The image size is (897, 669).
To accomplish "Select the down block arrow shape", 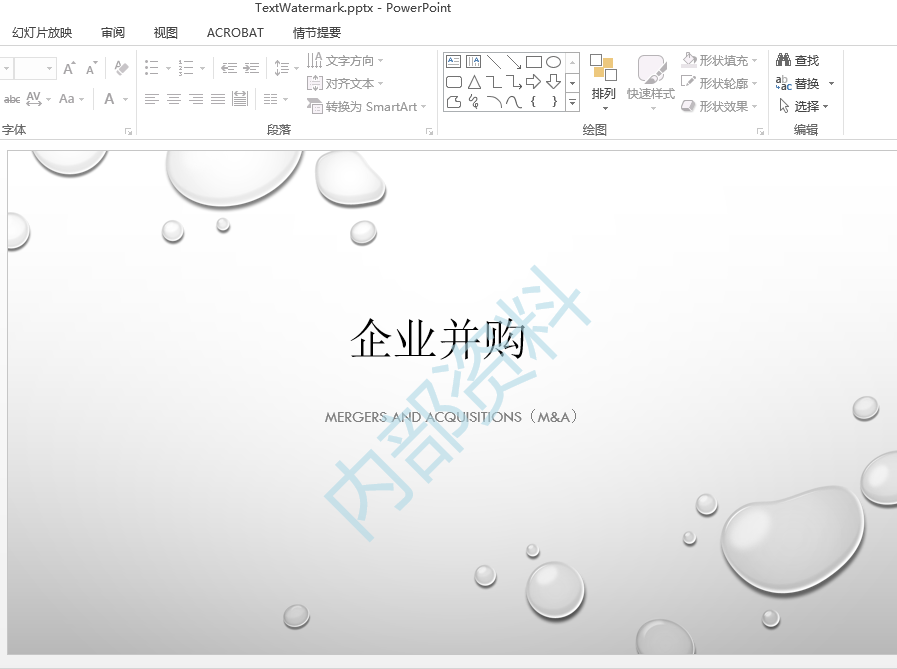I will pos(553,82).
